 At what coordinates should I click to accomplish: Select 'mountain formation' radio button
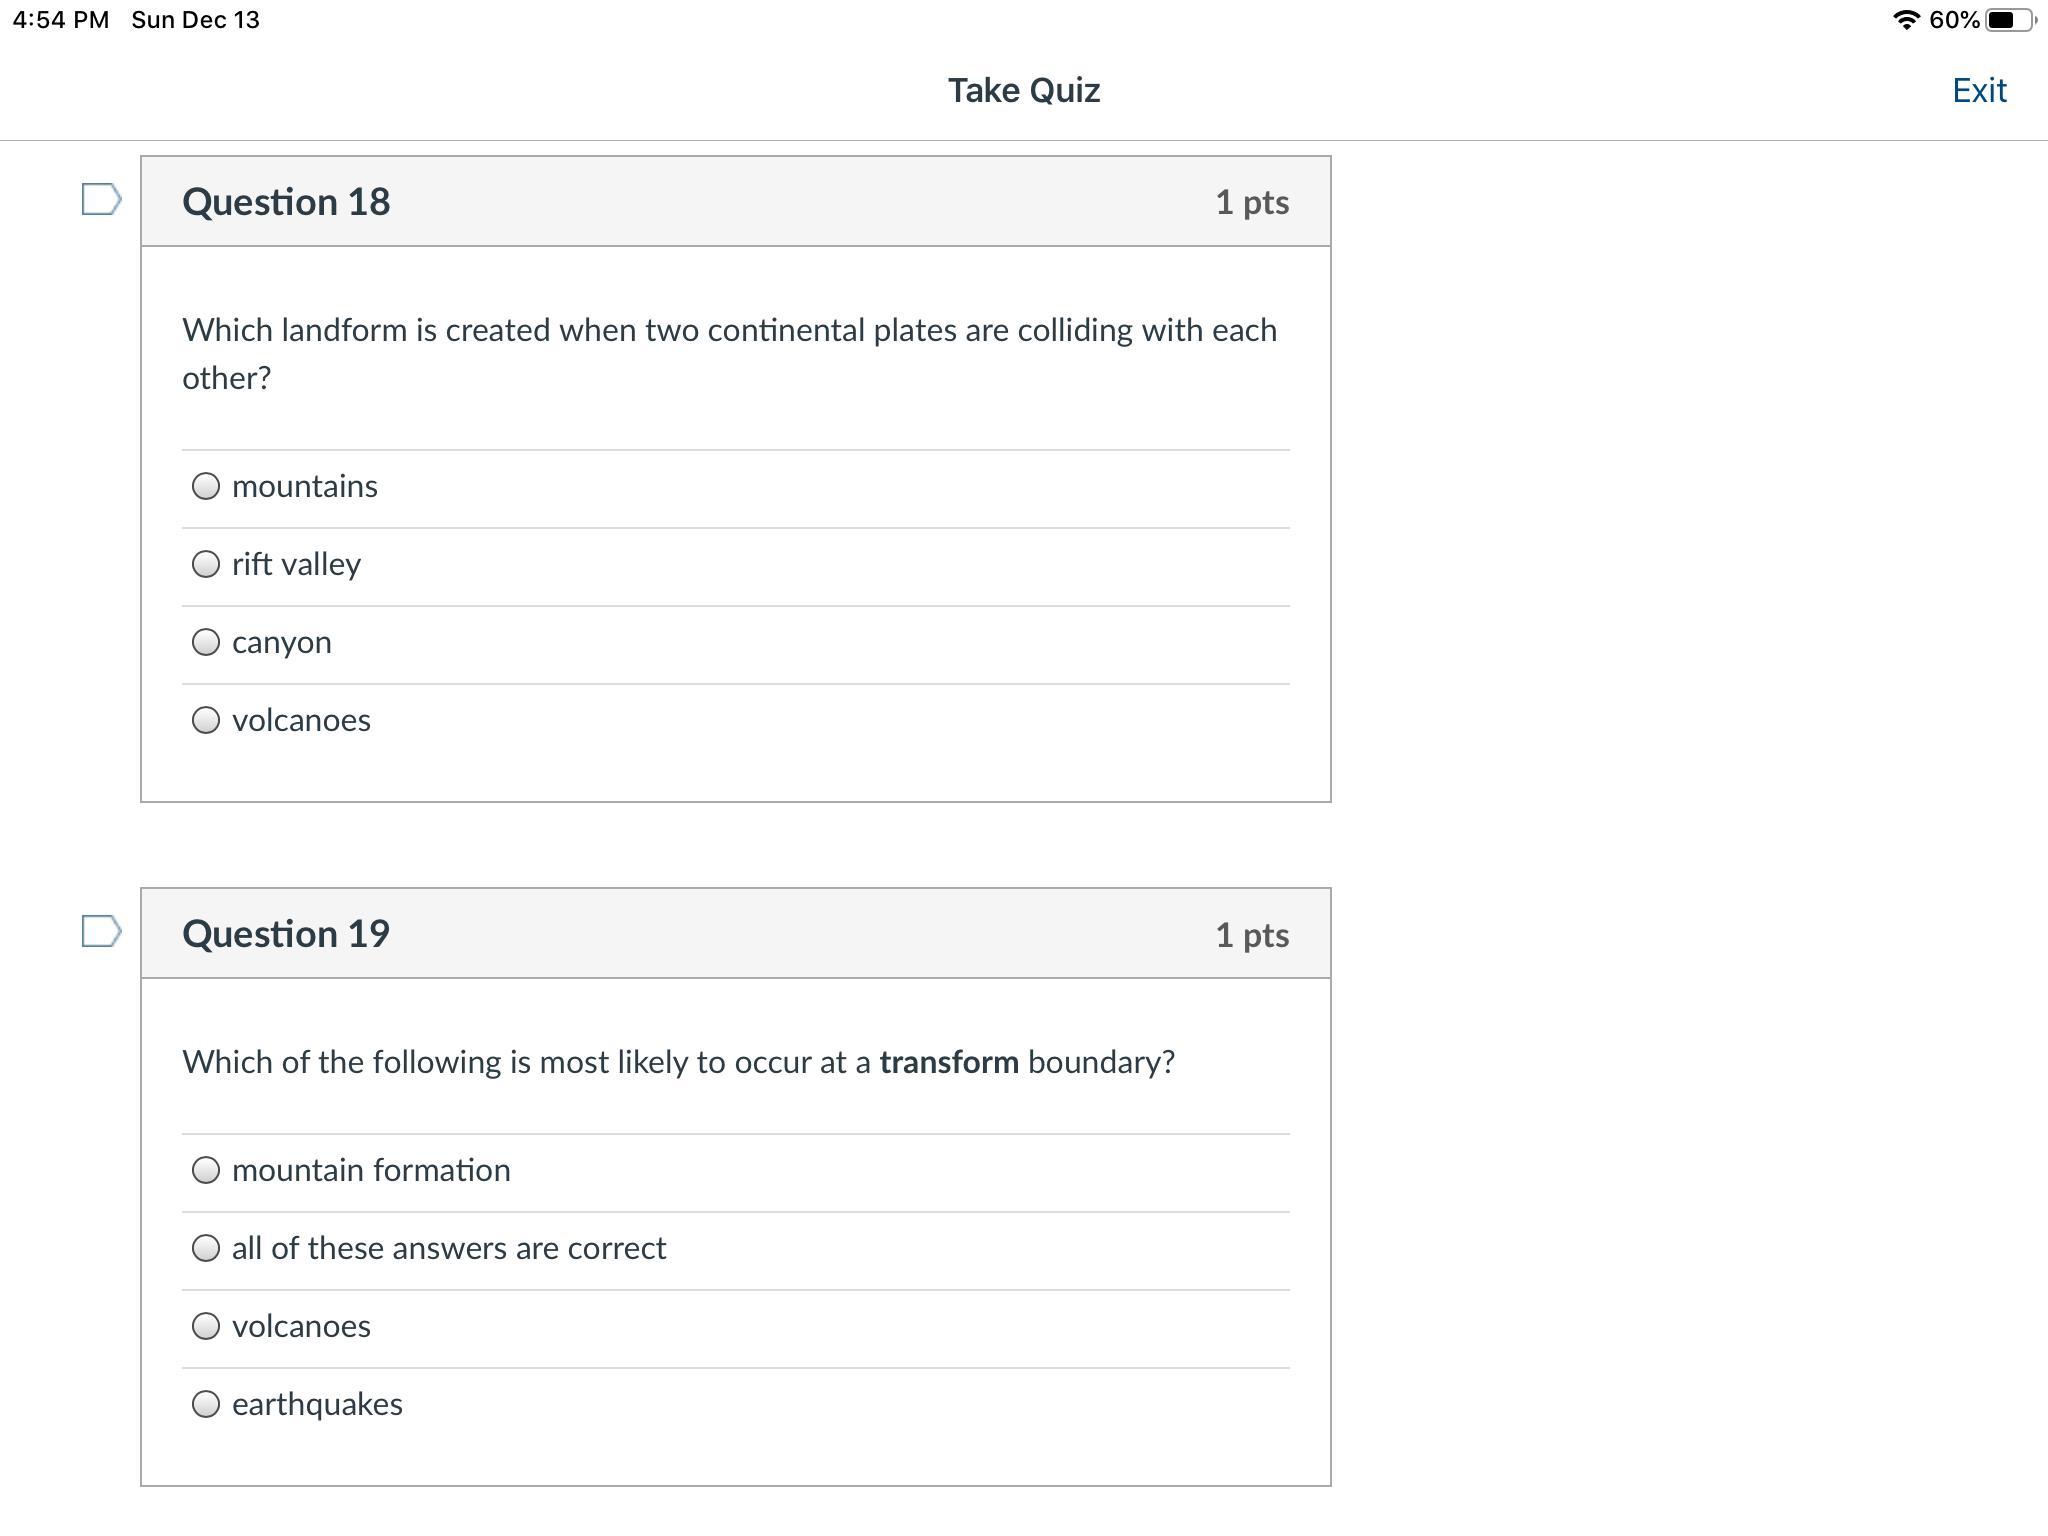(206, 1170)
